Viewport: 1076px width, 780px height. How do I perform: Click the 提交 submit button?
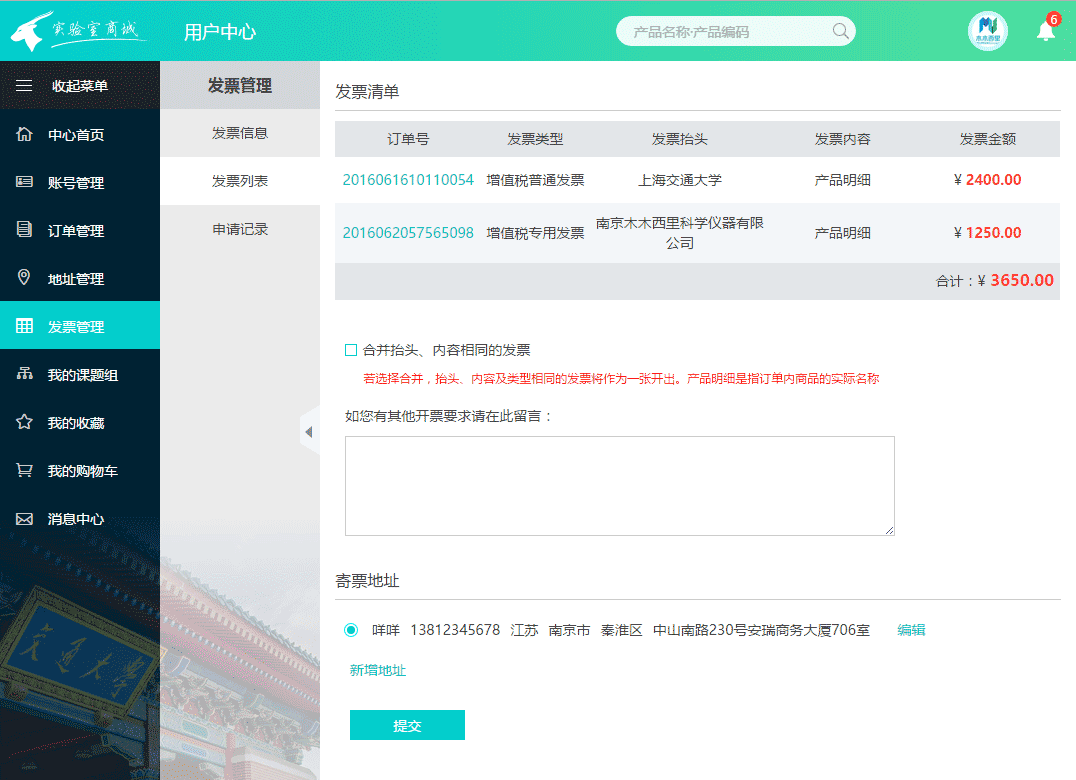pos(407,725)
